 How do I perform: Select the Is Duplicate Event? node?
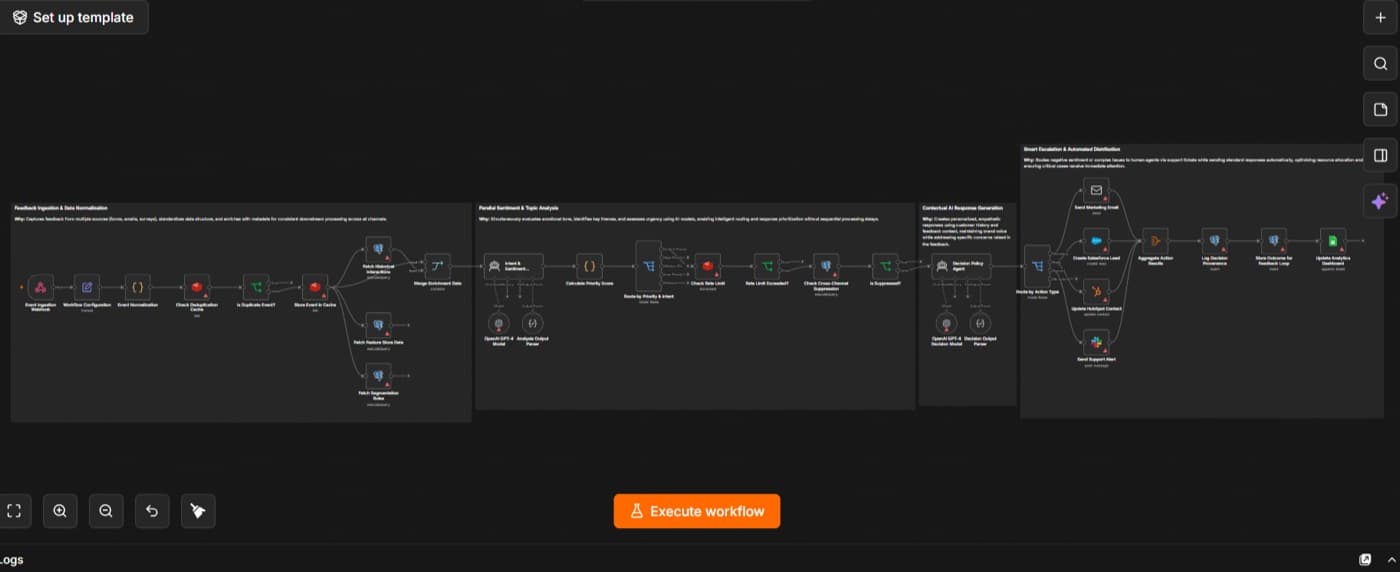pyautogui.click(x=256, y=287)
